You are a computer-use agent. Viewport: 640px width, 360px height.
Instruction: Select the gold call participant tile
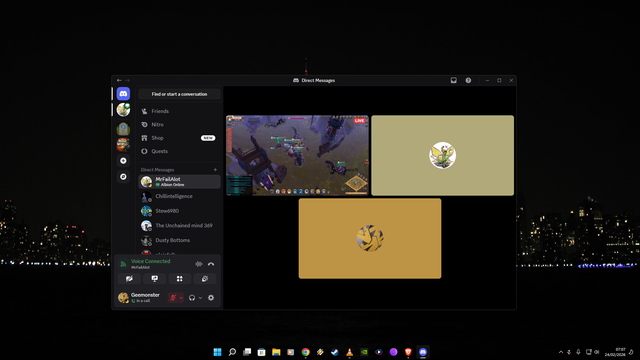(370, 239)
